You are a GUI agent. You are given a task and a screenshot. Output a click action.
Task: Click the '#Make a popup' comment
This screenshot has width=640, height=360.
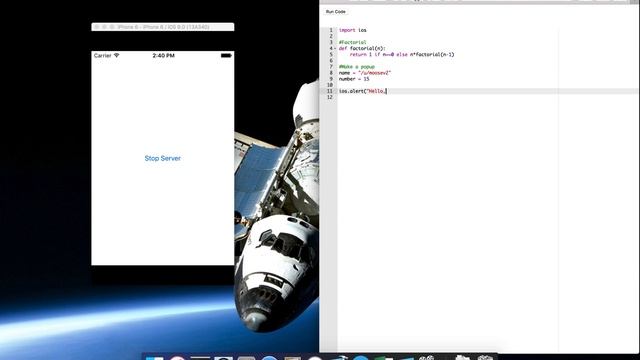click(x=357, y=67)
